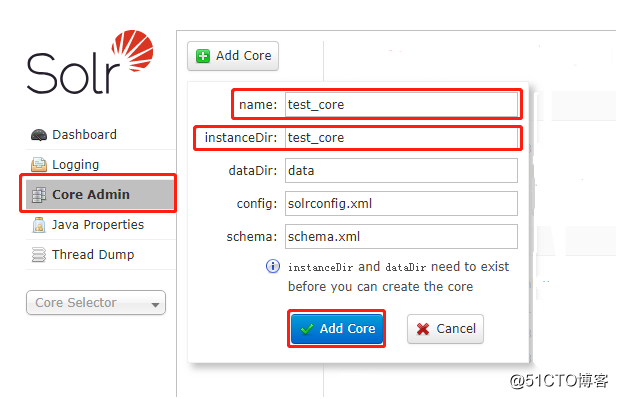The width and height of the screenshot is (618, 399).
Task: Focus the name field containing test_core
Action: [401, 104]
